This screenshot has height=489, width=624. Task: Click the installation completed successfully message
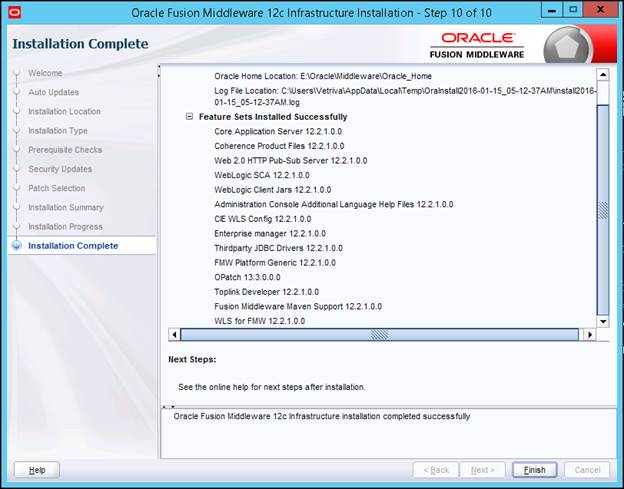click(322, 417)
